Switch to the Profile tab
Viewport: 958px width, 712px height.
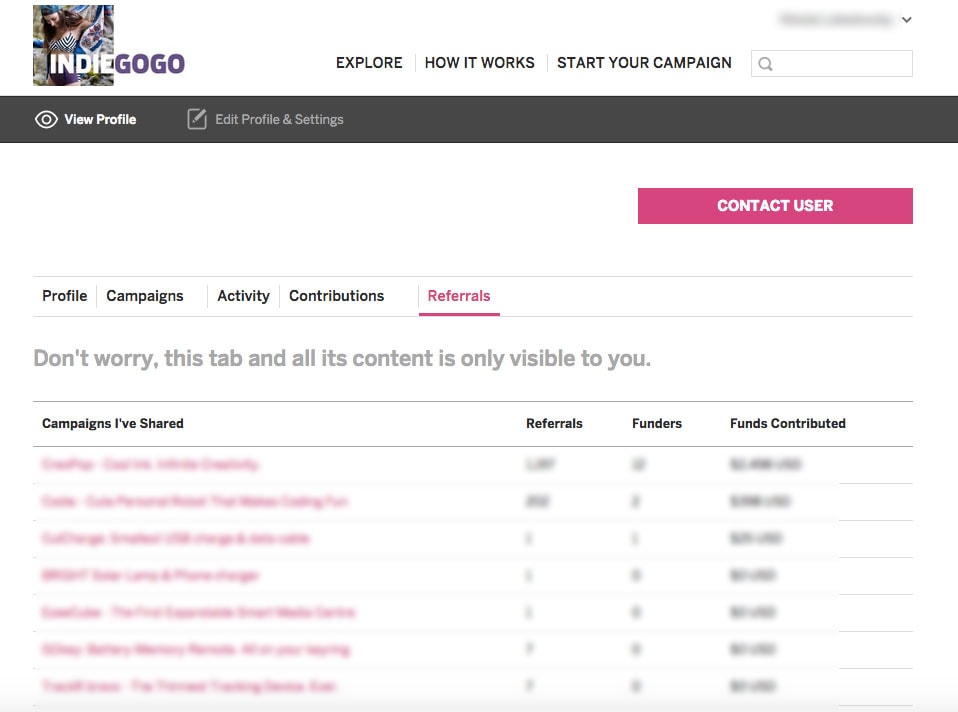(64, 296)
